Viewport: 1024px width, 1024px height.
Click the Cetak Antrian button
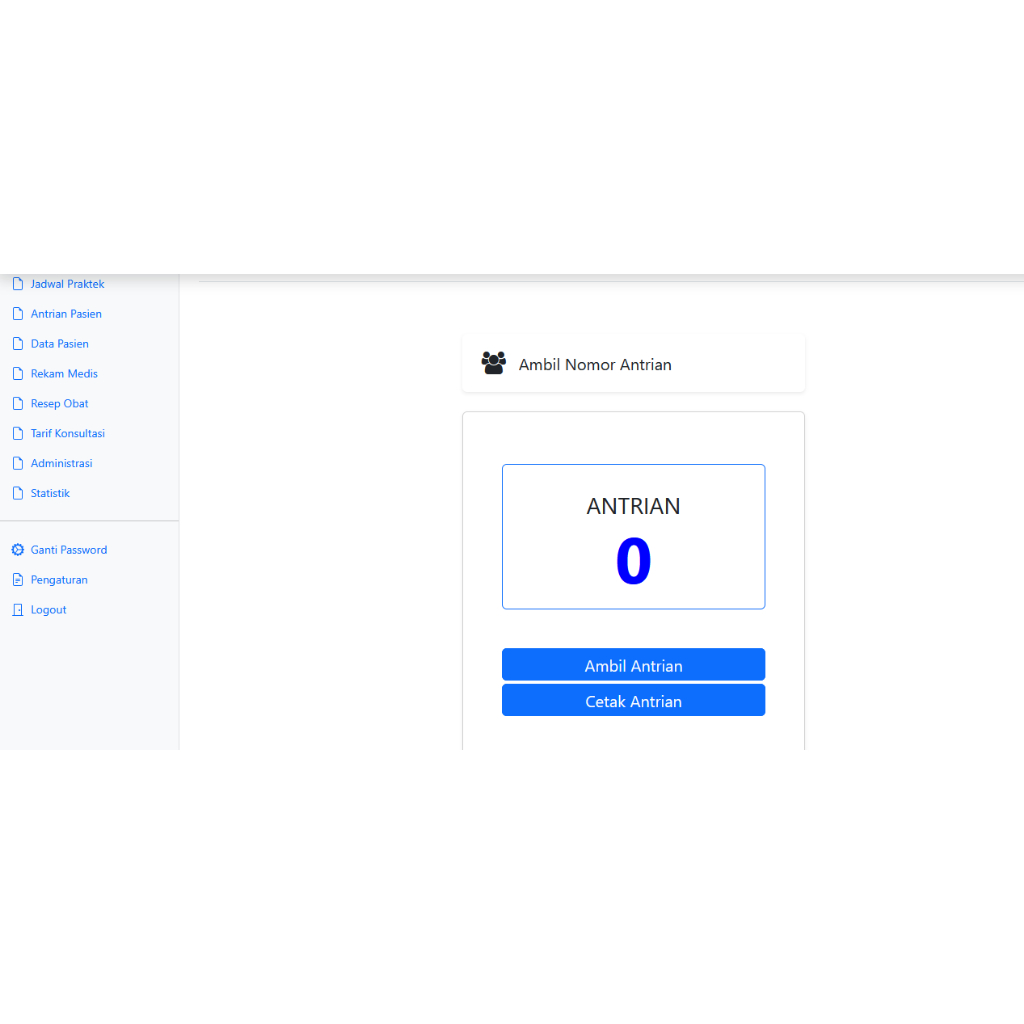[x=633, y=700]
